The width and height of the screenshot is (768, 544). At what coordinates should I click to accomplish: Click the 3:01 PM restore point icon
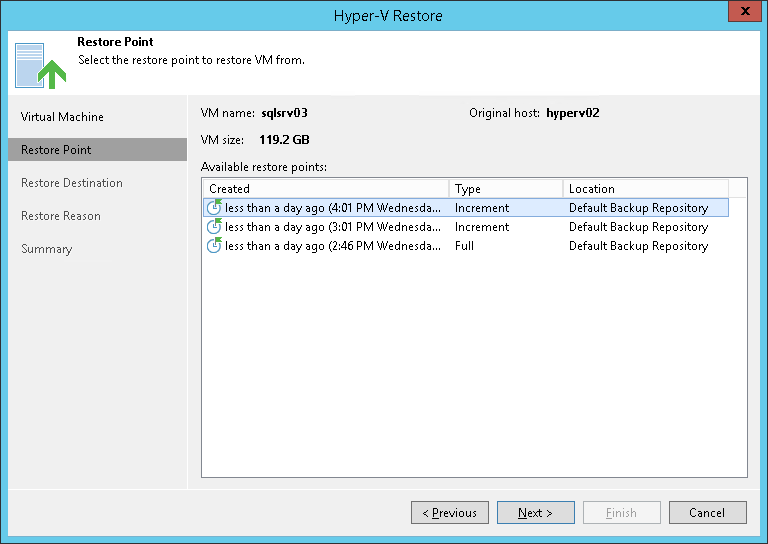[214, 227]
